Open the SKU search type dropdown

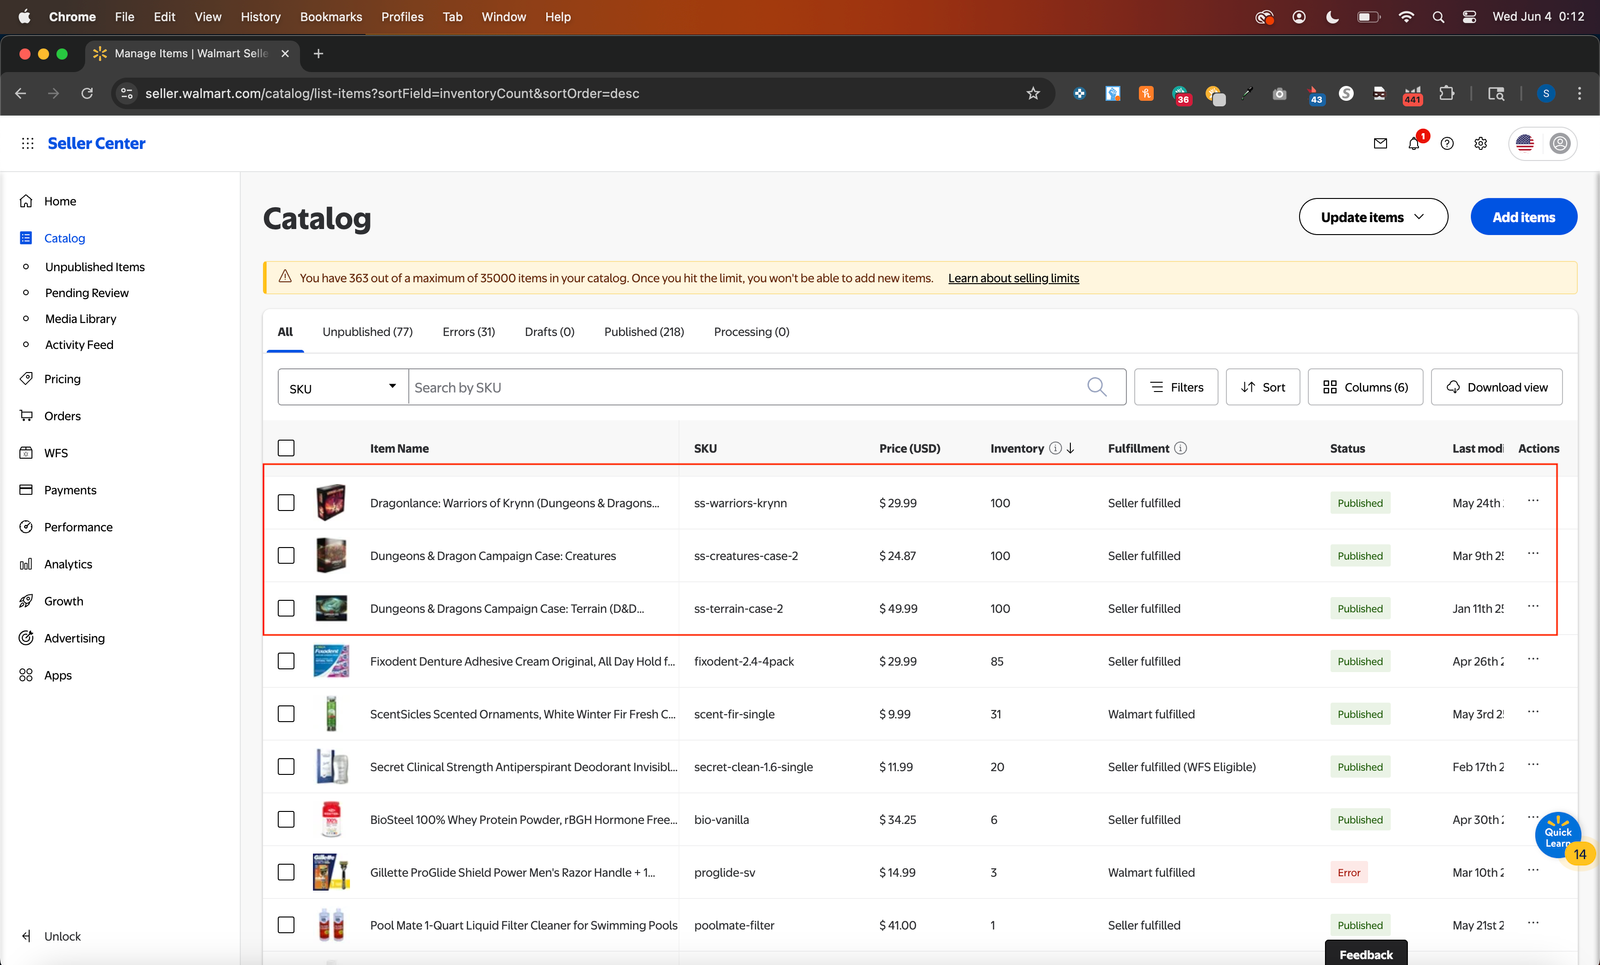click(343, 387)
